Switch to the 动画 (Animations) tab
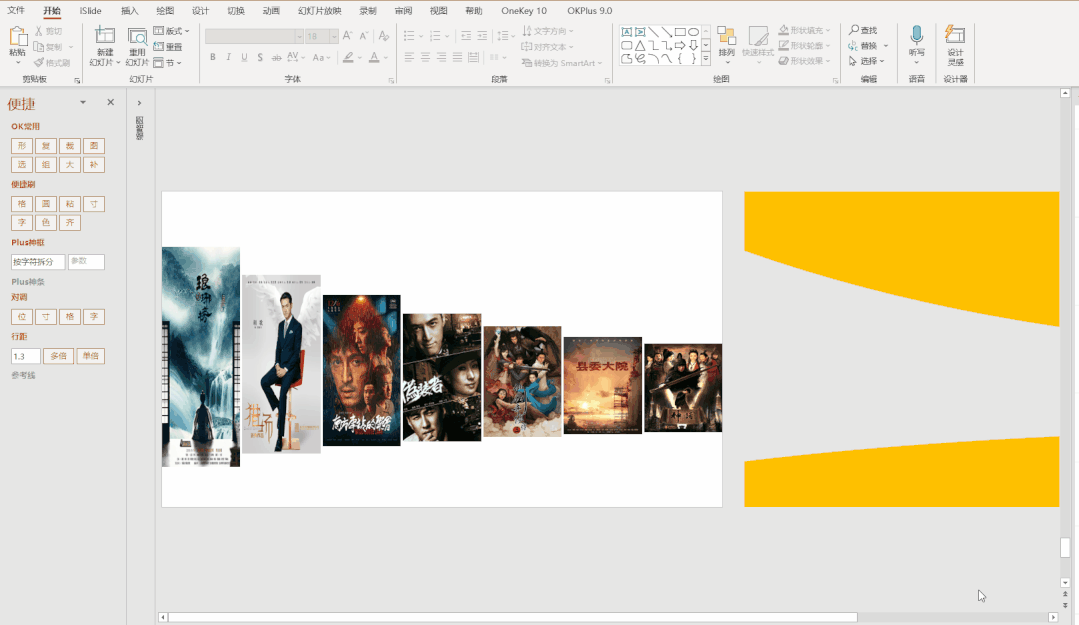This screenshot has width=1079, height=625. tap(271, 10)
